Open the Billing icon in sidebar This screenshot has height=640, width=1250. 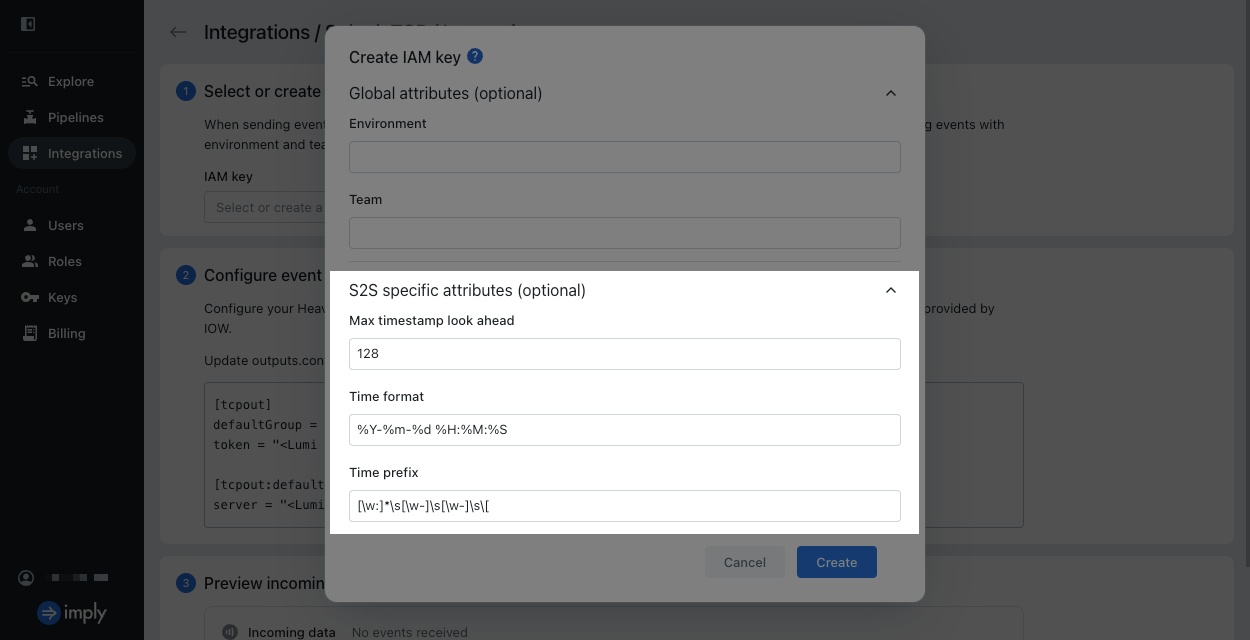point(29,333)
